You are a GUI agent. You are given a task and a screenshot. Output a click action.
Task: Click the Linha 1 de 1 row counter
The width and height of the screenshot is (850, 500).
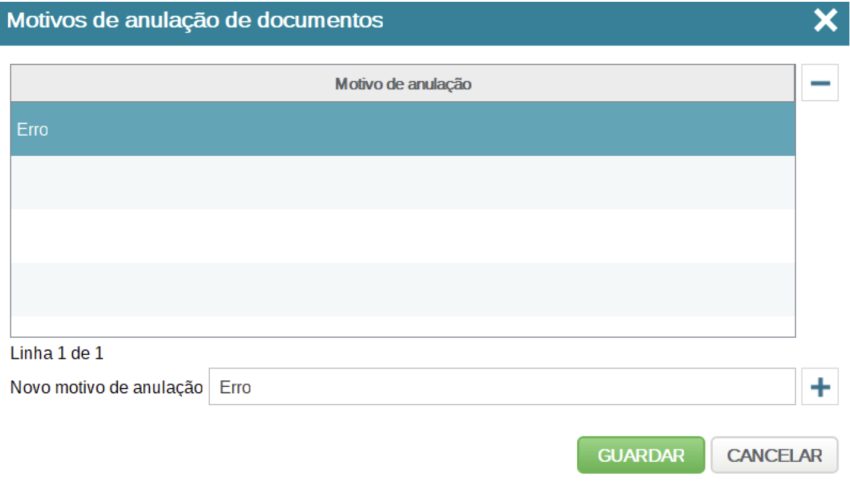[57, 353]
